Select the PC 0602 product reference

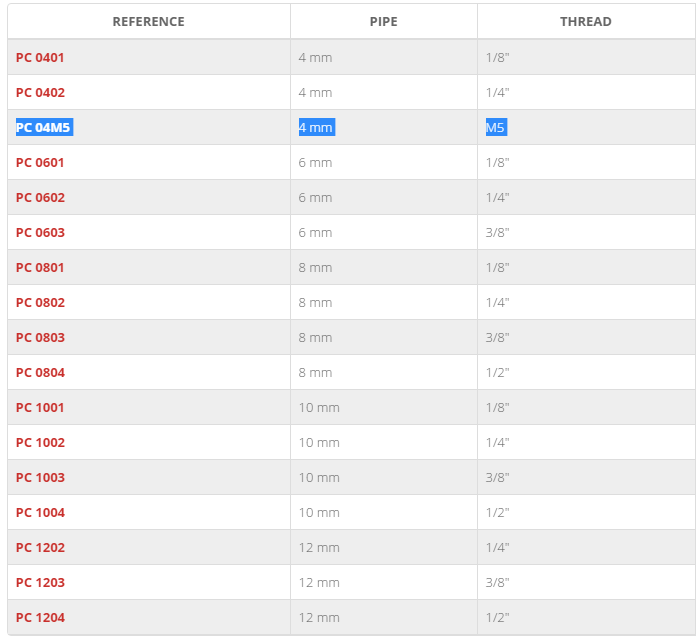click(40, 198)
